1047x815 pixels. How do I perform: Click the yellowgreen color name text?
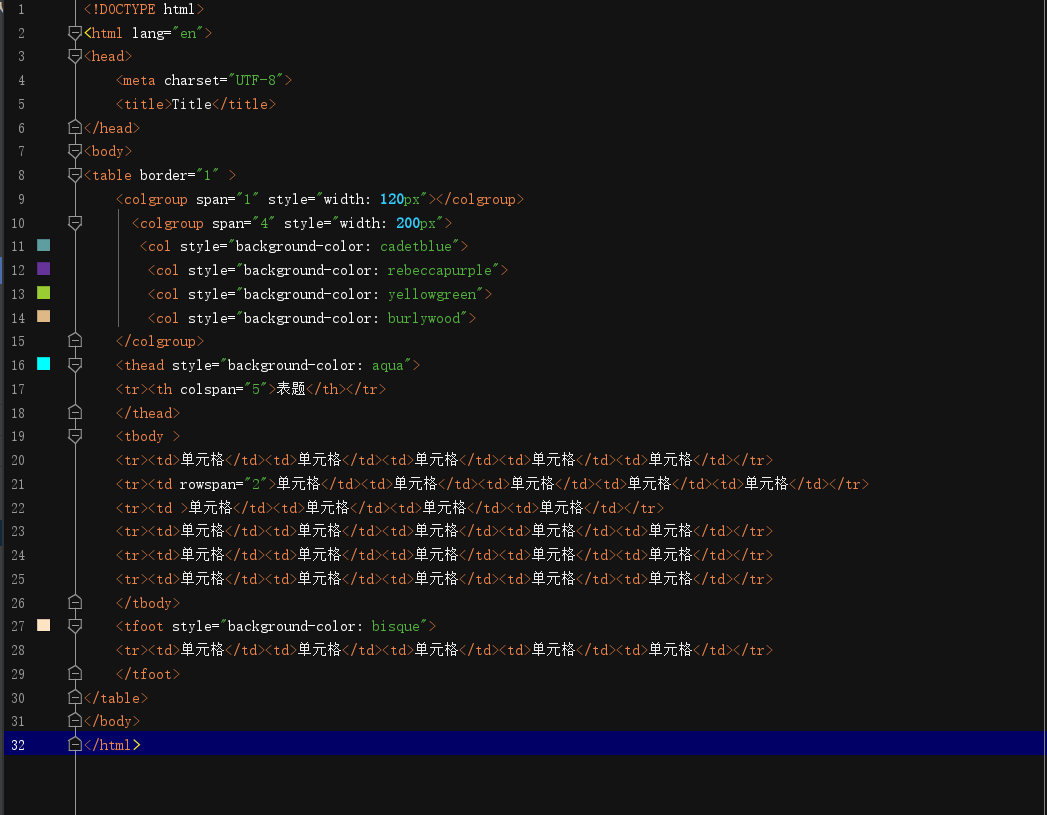pyautogui.click(x=432, y=294)
